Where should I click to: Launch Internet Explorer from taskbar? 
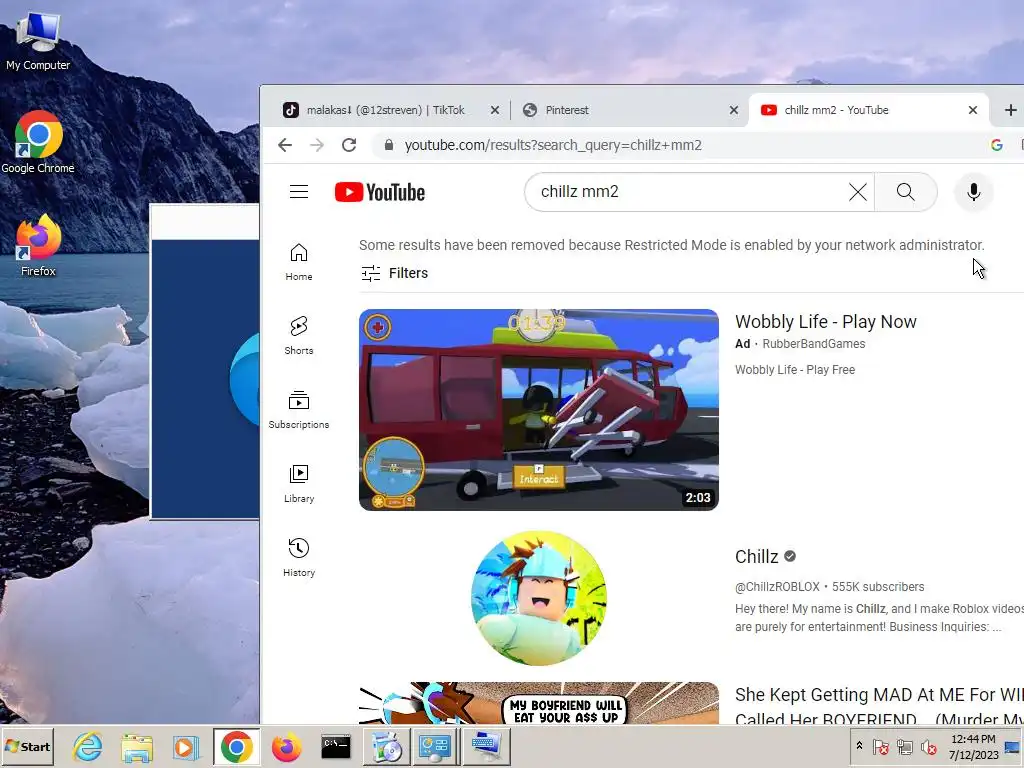(88, 747)
